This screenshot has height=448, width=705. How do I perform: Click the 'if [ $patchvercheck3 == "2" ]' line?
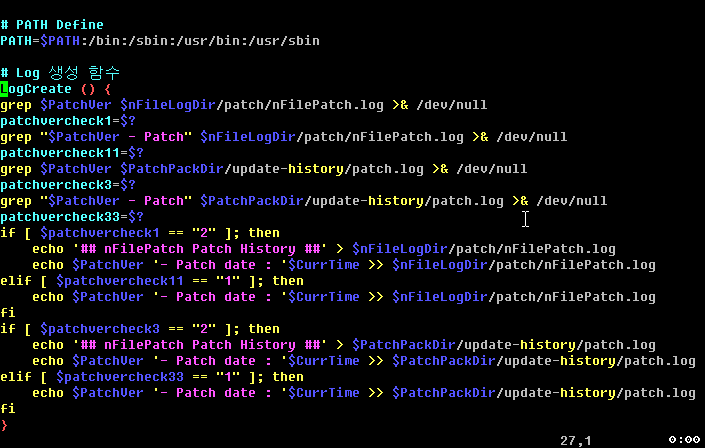tap(140, 329)
